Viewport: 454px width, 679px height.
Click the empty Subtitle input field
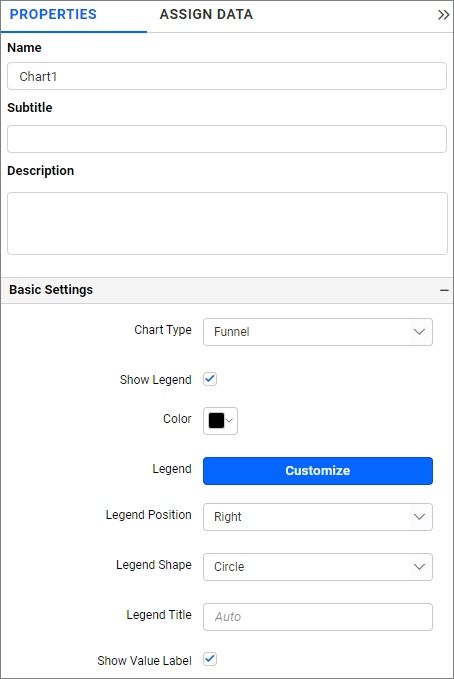pyautogui.click(x=227, y=139)
